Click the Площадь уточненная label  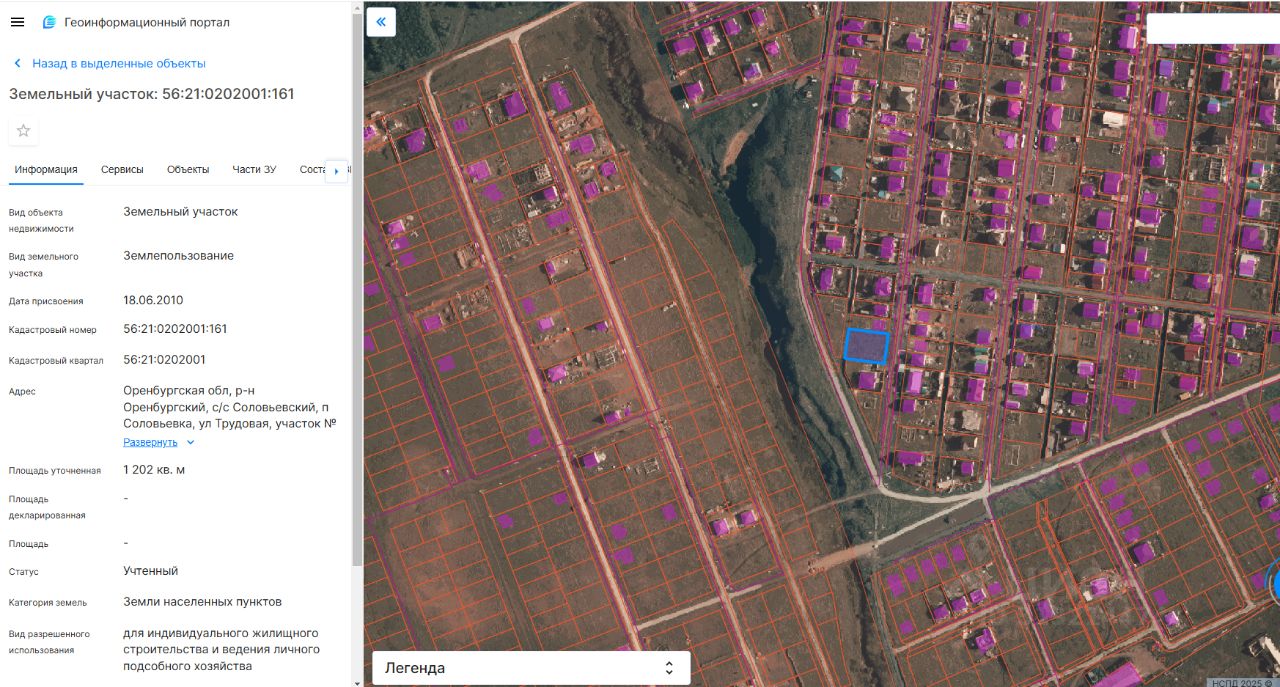[55, 471]
